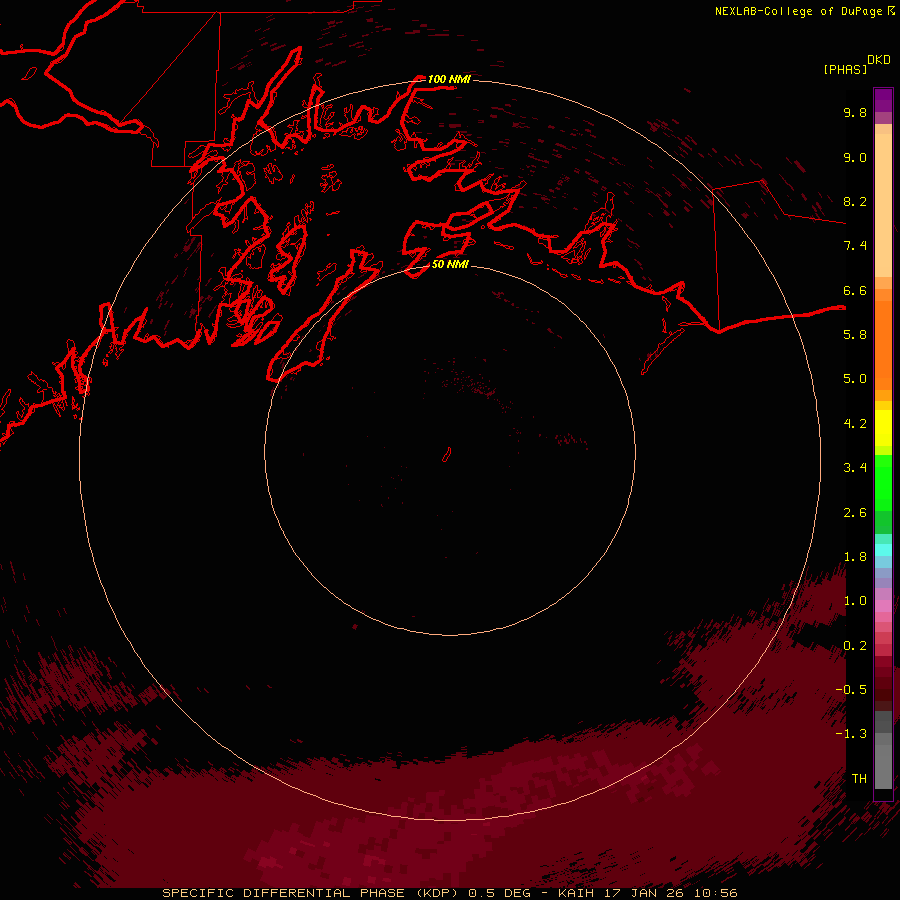Select the 8.2 legend value

point(855,201)
